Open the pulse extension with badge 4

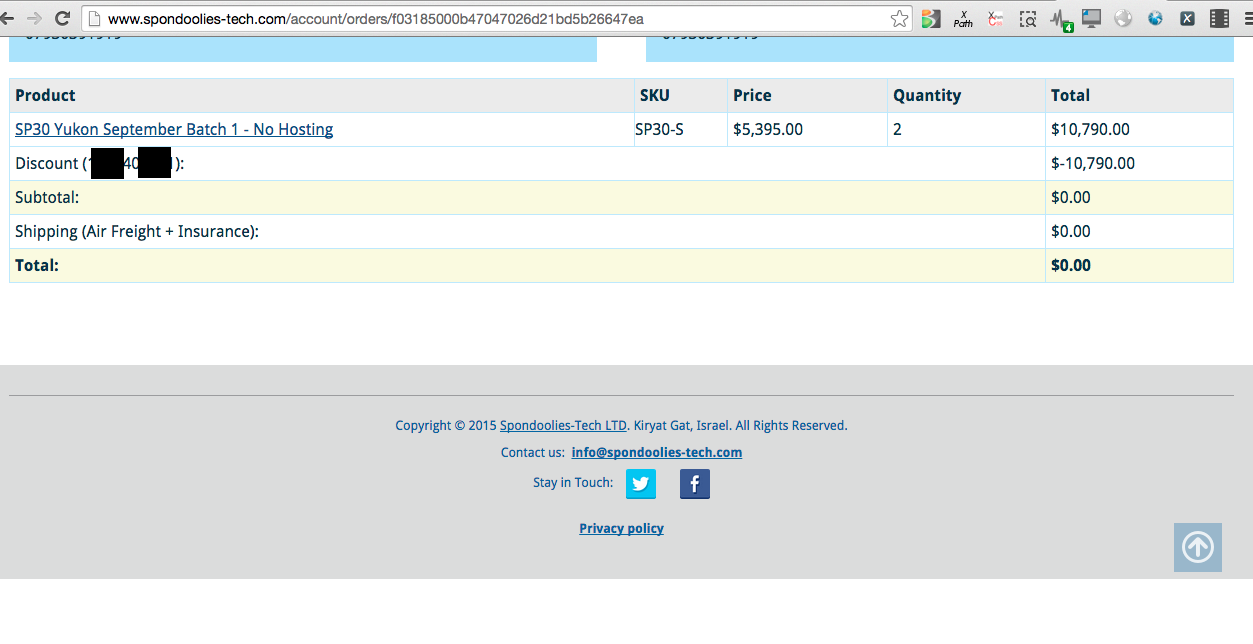[1060, 19]
